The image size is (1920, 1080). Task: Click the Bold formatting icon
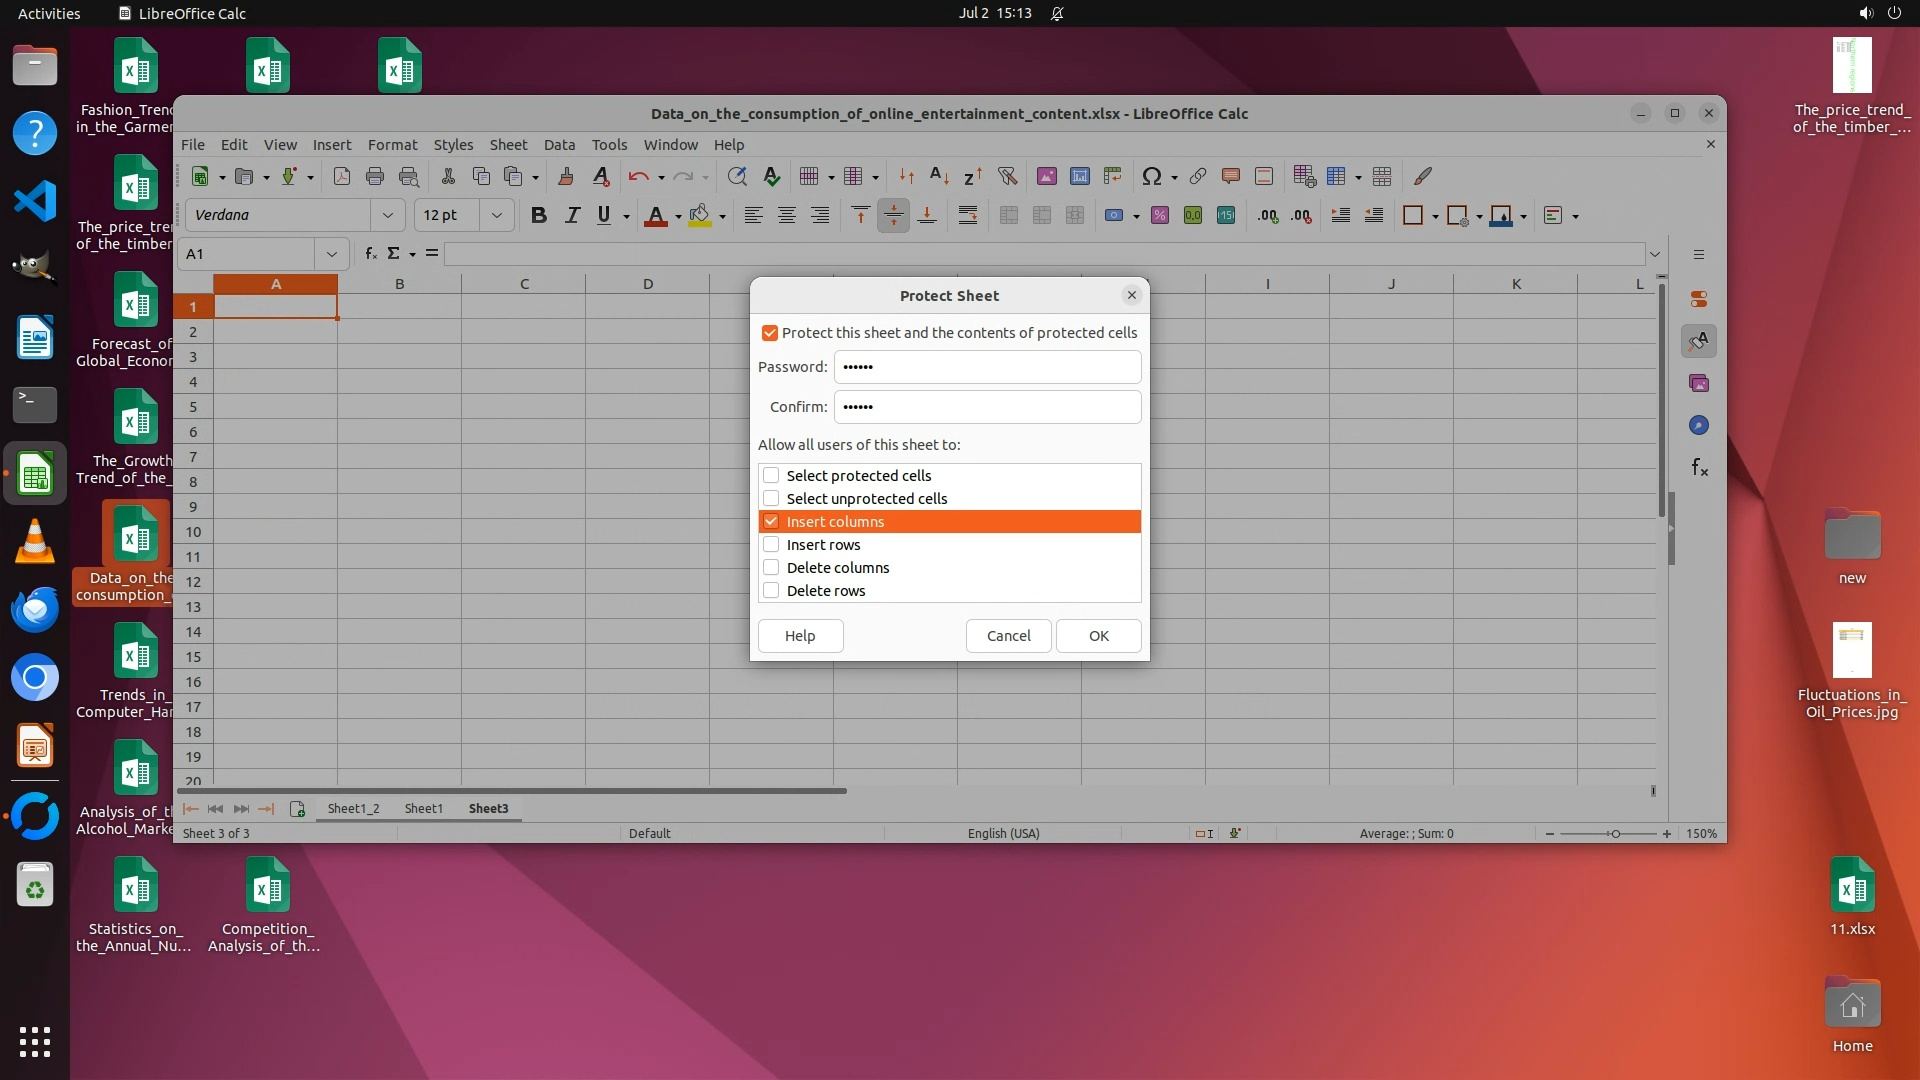pos(538,215)
